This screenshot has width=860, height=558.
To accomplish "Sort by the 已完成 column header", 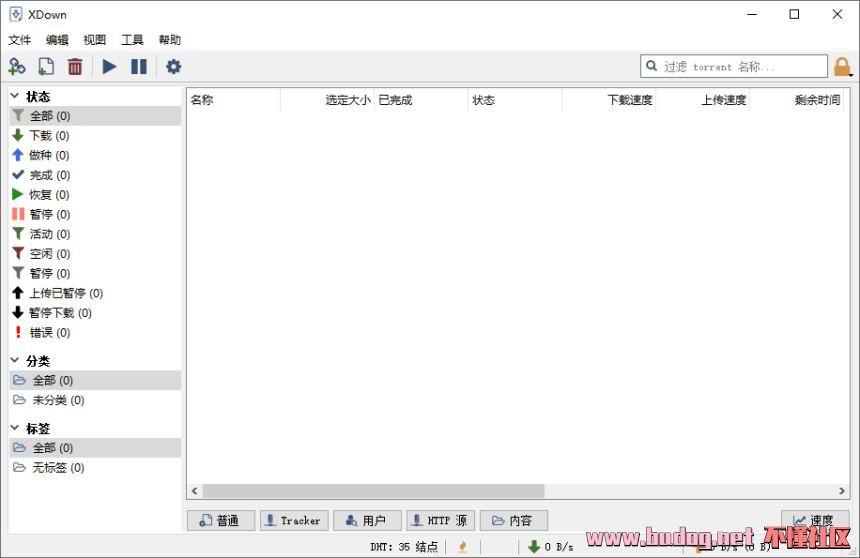I will (x=421, y=100).
